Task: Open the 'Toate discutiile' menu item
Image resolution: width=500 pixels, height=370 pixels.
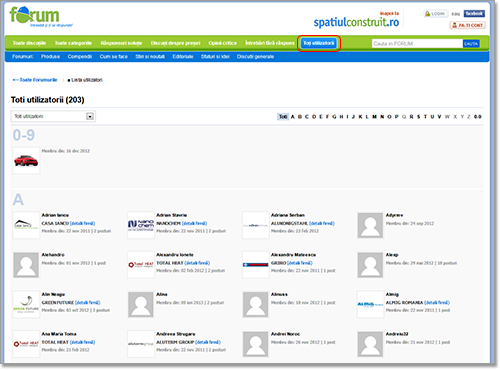Action: 29,43
